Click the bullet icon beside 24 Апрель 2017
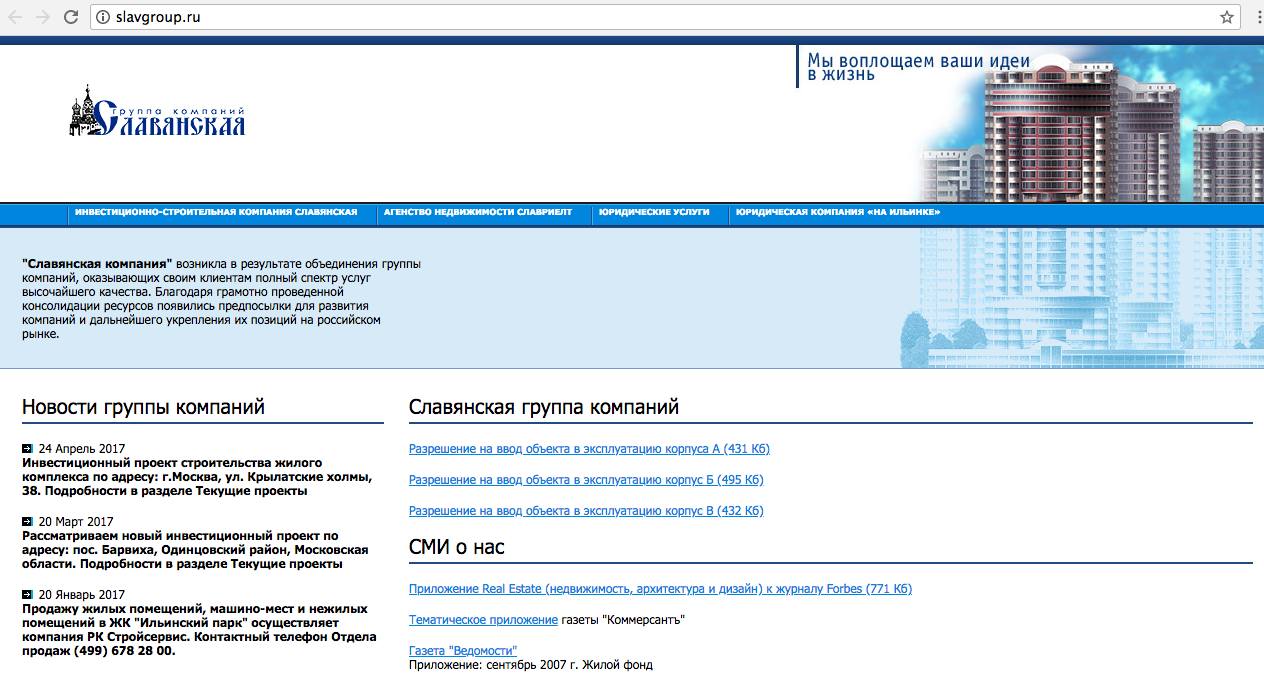 [27, 448]
